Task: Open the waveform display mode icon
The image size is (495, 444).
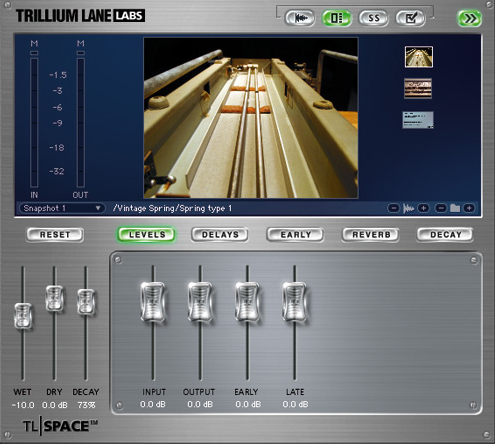Action: click(x=300, y=18)
